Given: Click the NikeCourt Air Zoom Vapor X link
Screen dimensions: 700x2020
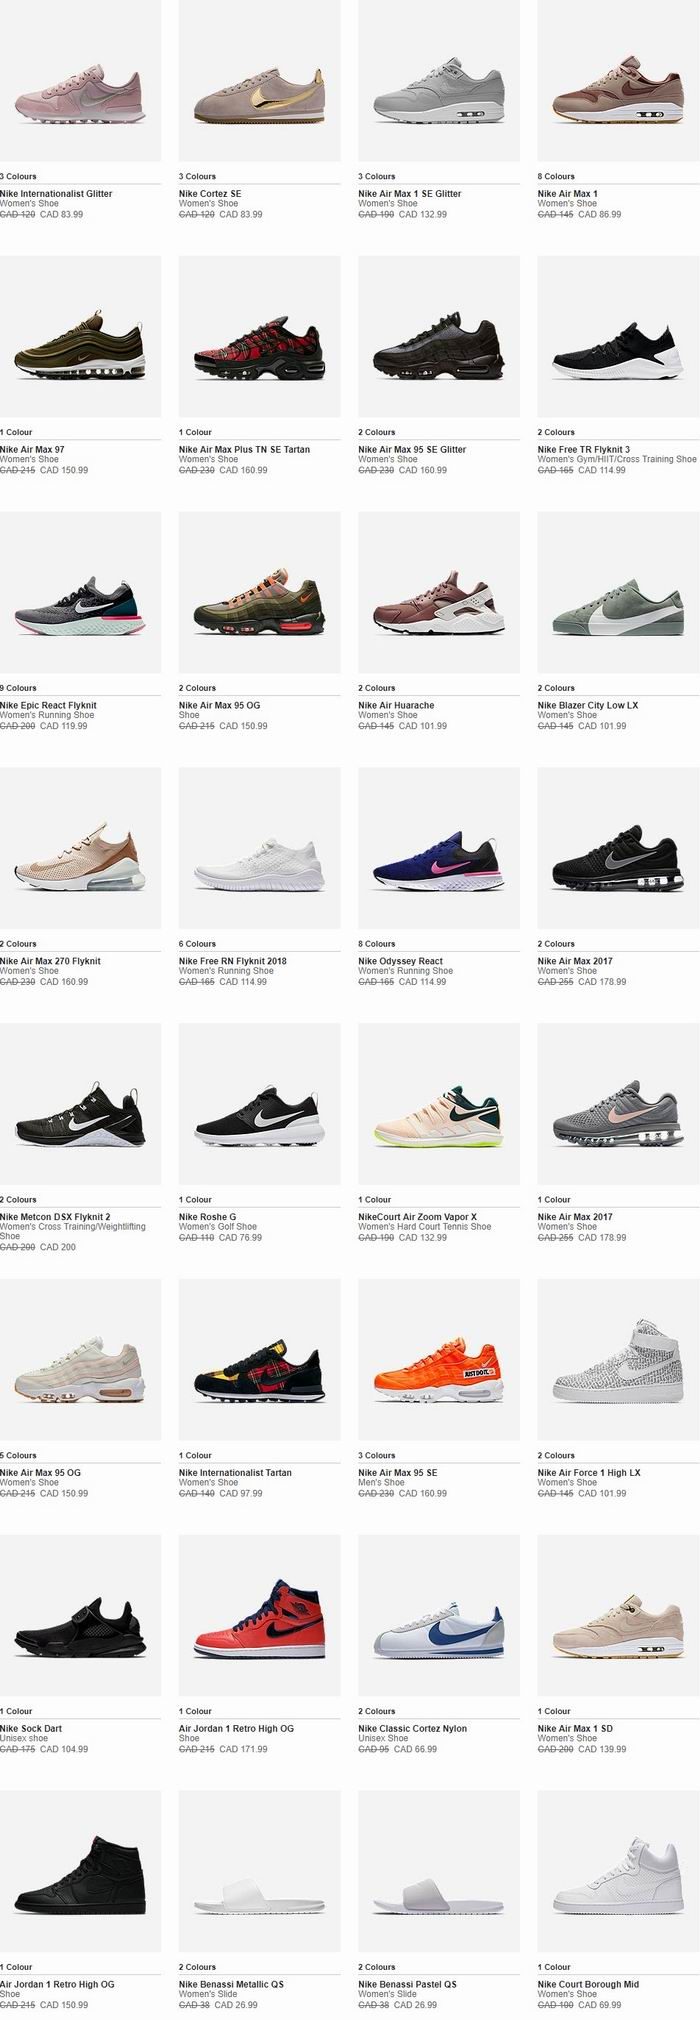Looking at the screenshot, I should tap(418, 1218).
